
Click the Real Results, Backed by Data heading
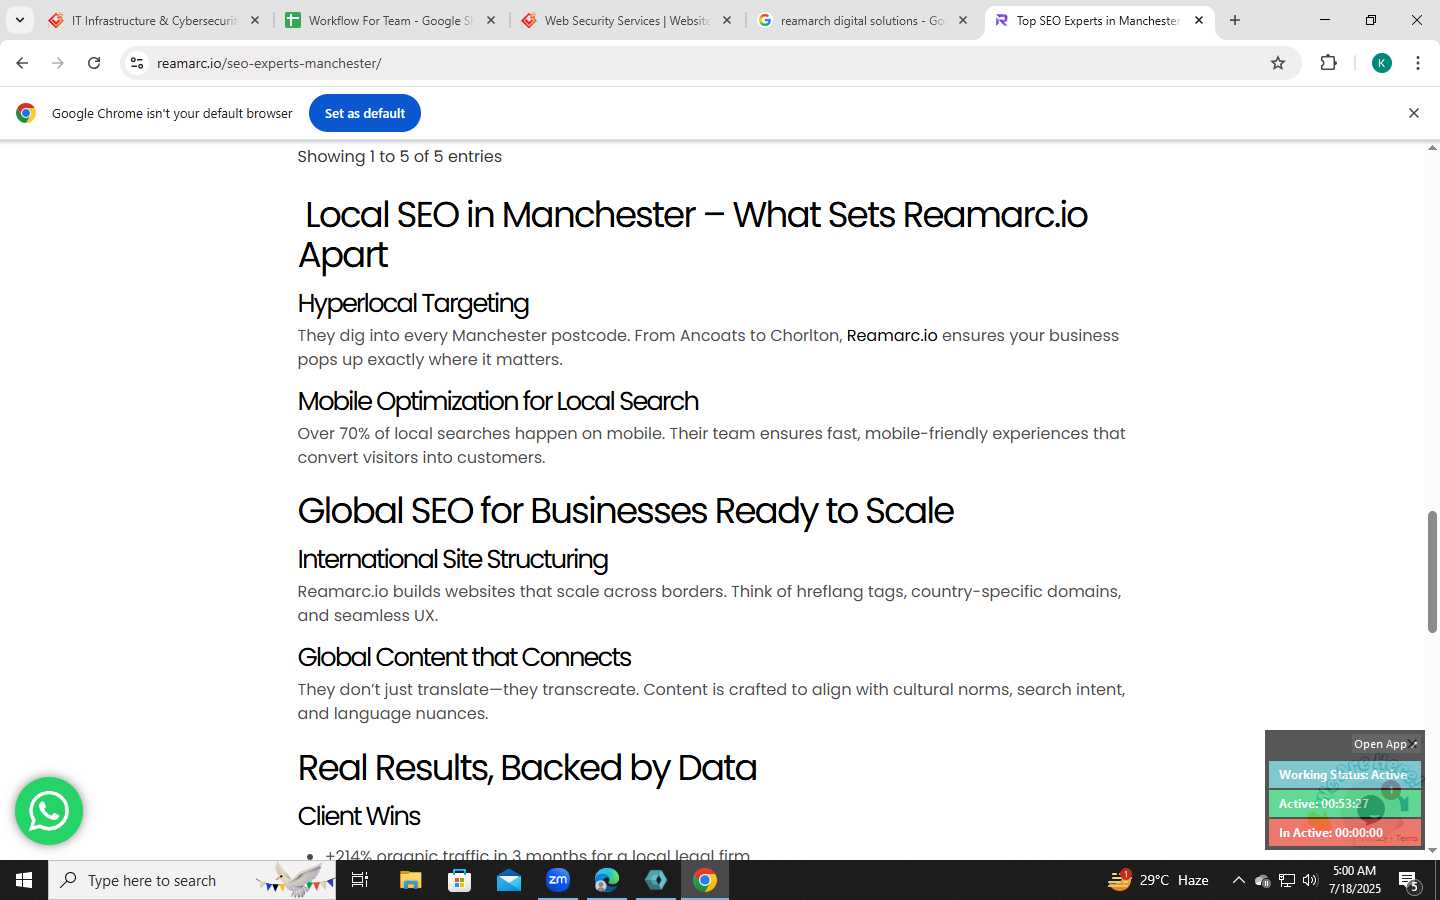(x=527, y=768)
